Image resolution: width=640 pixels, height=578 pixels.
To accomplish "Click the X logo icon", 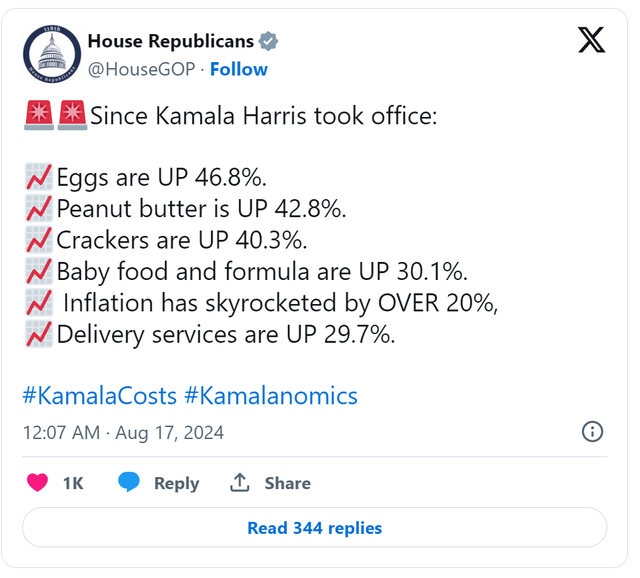I will [x=591, y=40].
